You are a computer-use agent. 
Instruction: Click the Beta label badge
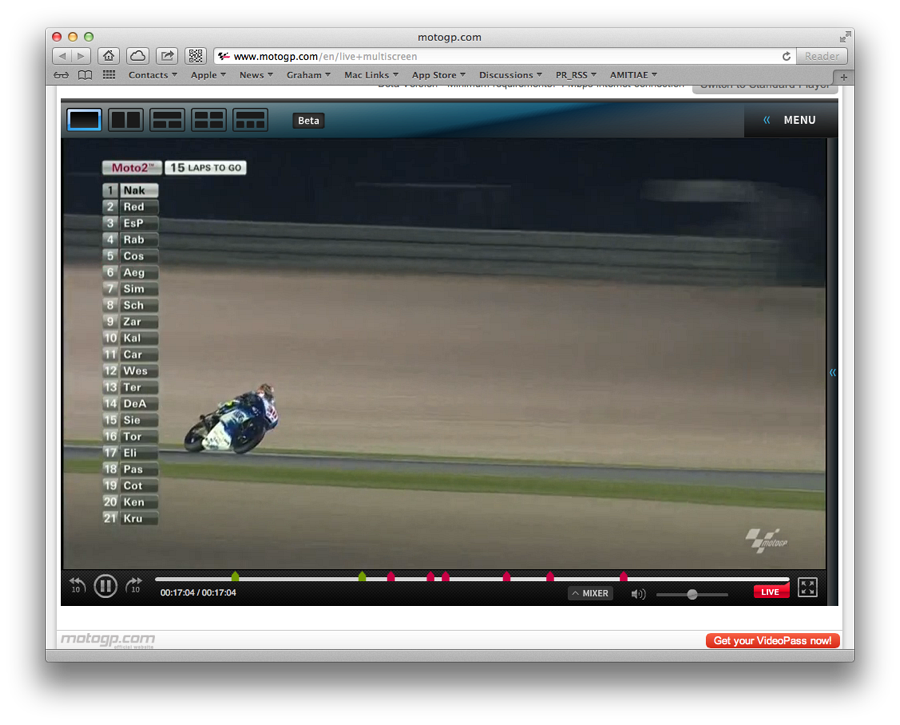pos(308,121)
